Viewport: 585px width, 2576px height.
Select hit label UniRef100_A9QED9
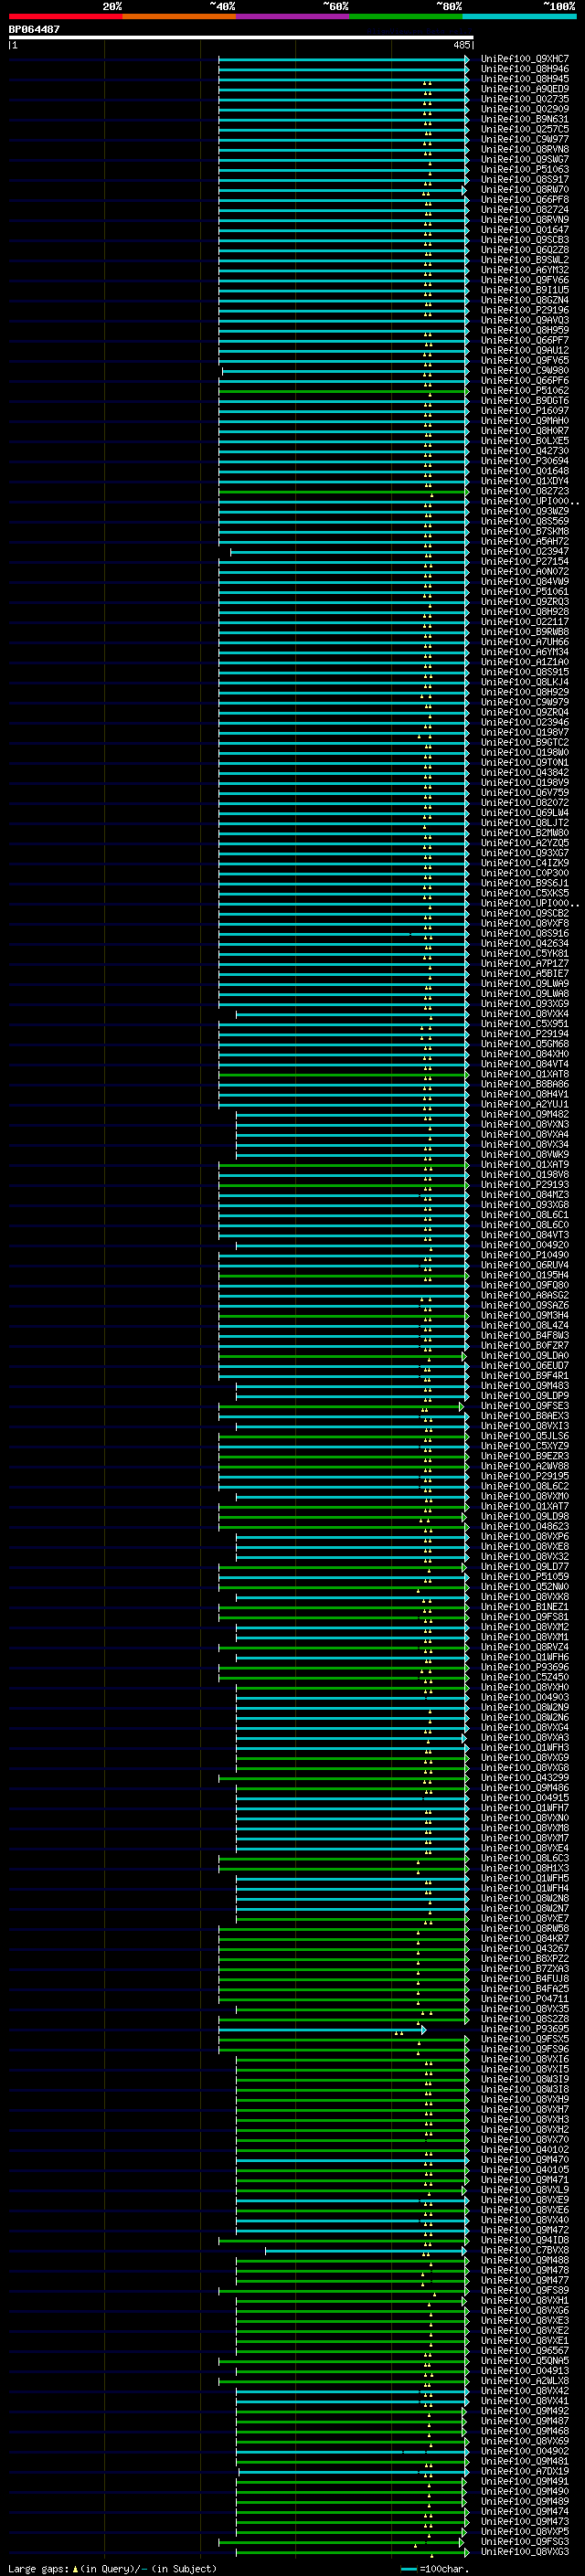click(524, 89)
